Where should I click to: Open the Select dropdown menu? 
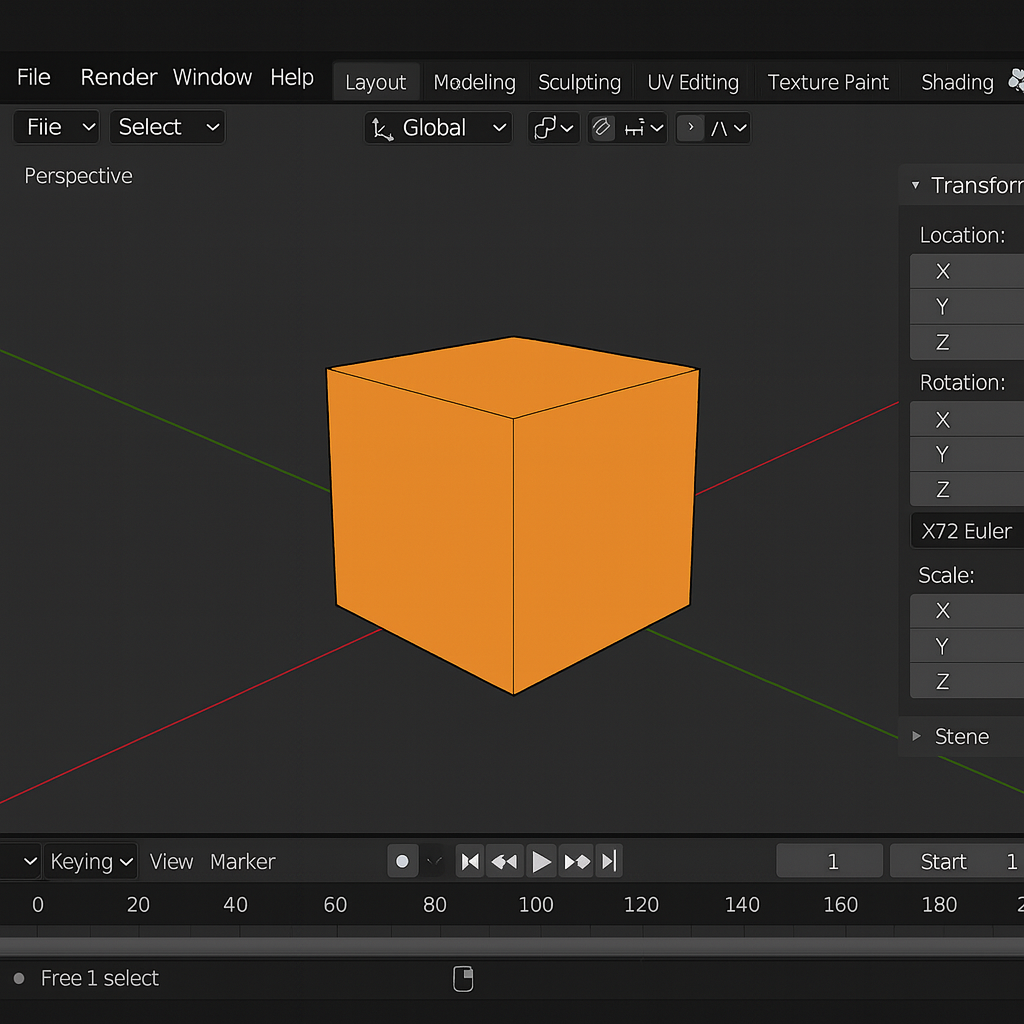(x=167, y=127)
